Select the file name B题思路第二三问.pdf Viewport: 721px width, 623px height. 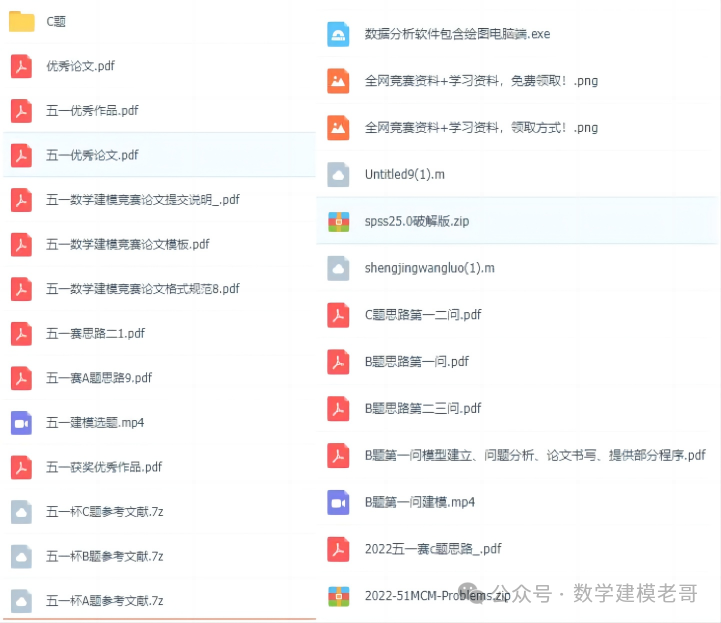click(x=423, y=409)
